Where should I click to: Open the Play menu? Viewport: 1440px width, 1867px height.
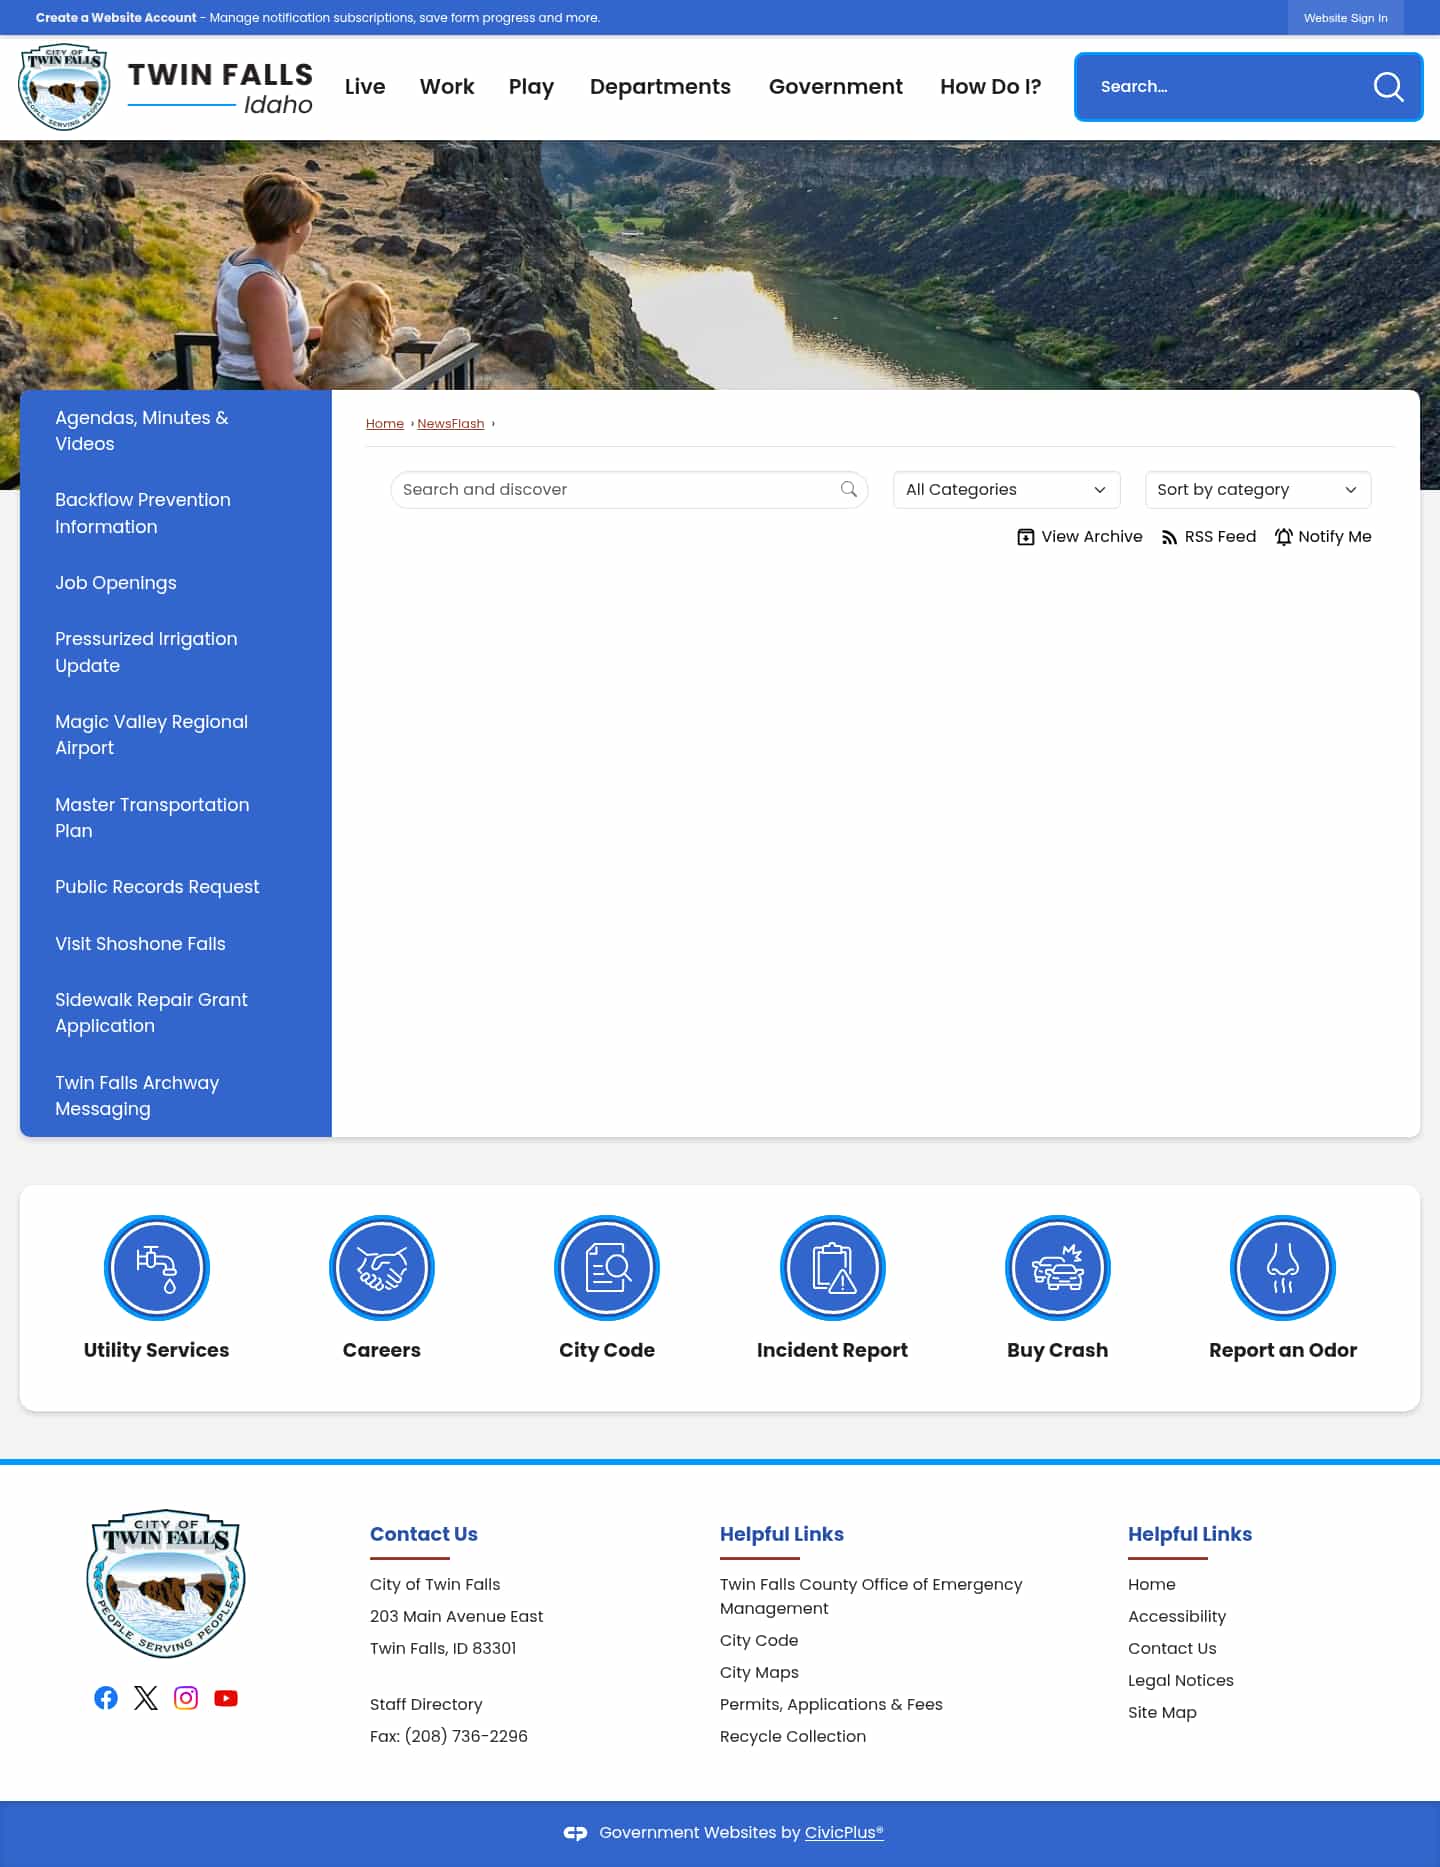point(531,87)
